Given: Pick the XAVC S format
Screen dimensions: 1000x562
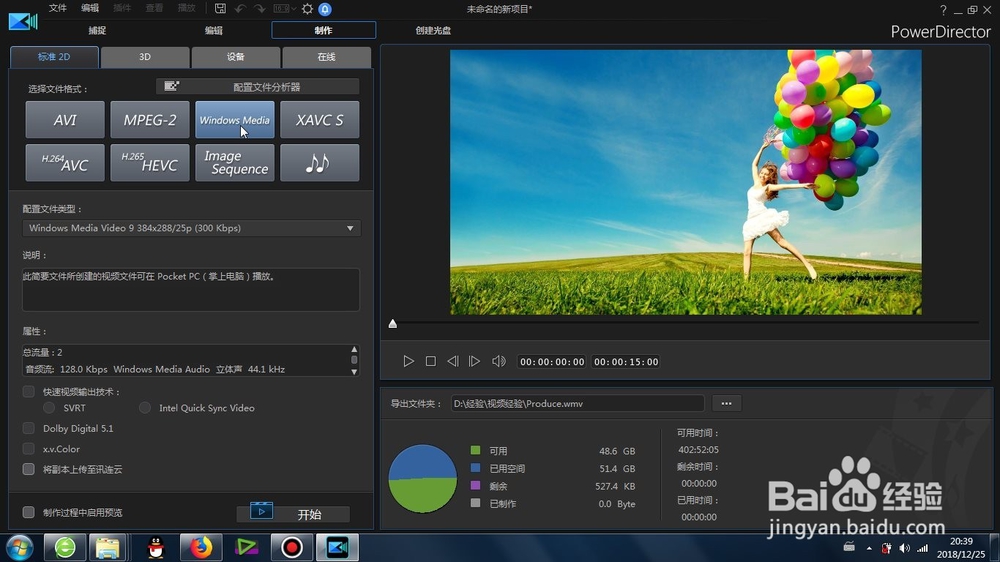Looking at the screenshot, I should tap(320, 119).
